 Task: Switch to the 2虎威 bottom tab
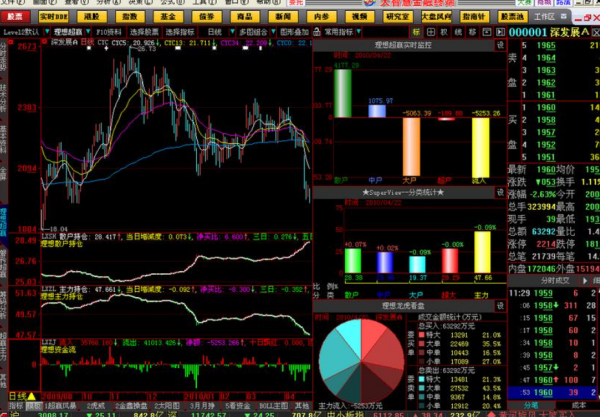(x=95, y=406)
